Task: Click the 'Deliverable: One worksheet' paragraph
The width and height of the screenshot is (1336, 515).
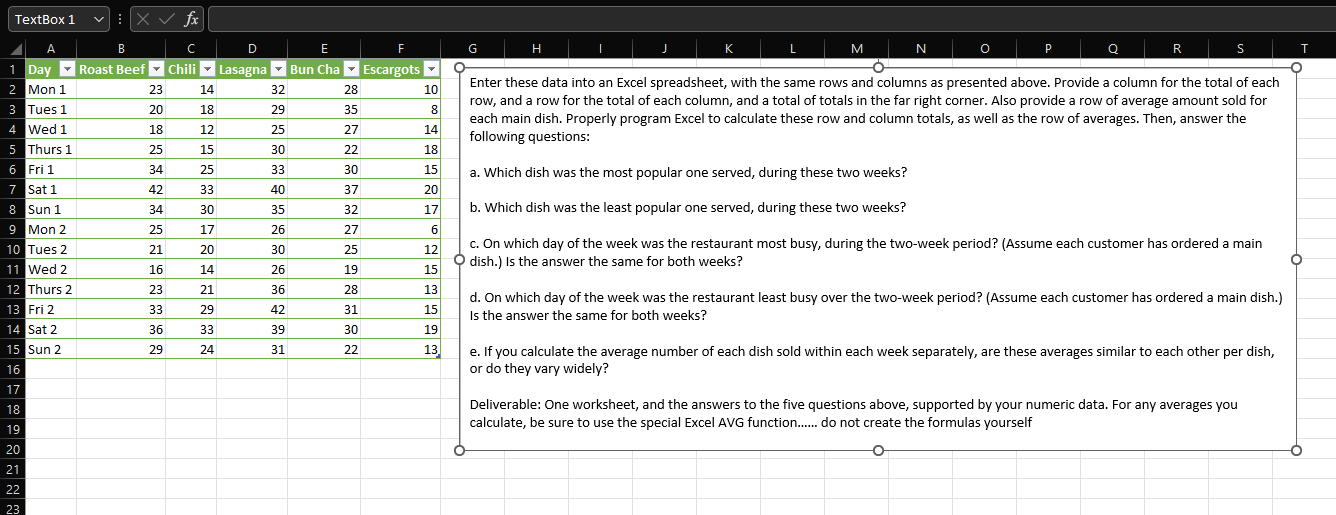Action: pyautogui.click(x=853, y=413)
